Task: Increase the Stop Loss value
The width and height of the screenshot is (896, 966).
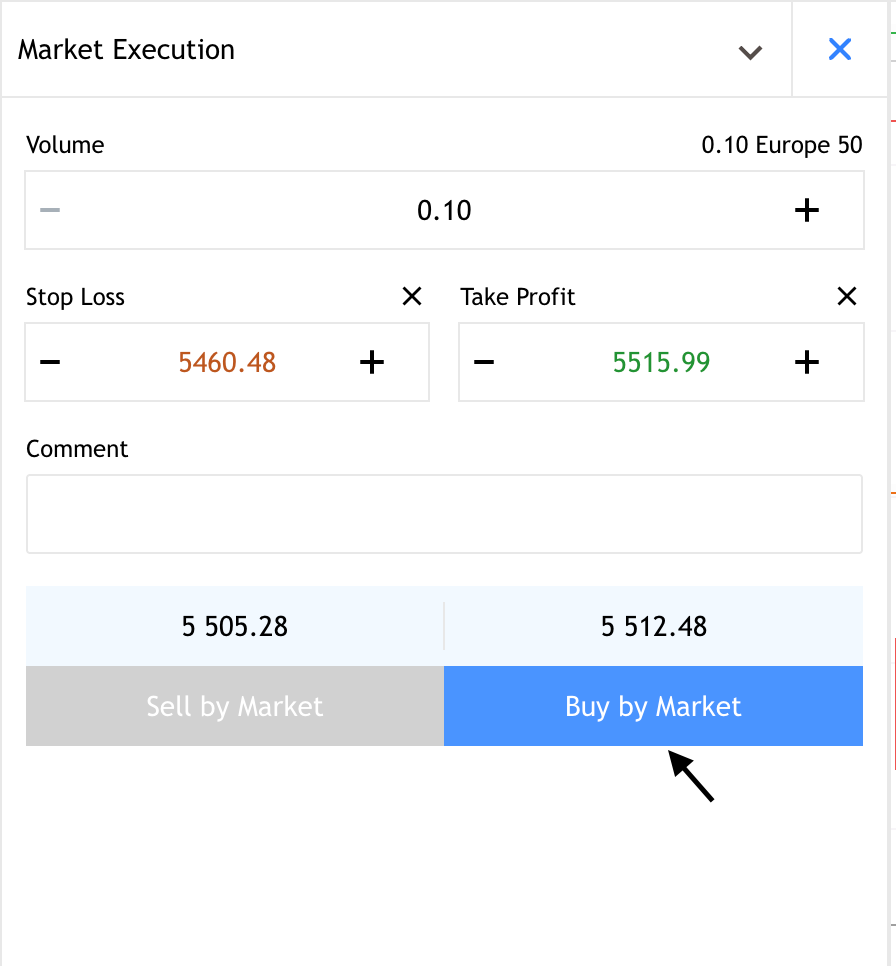Action: (372, 362)
